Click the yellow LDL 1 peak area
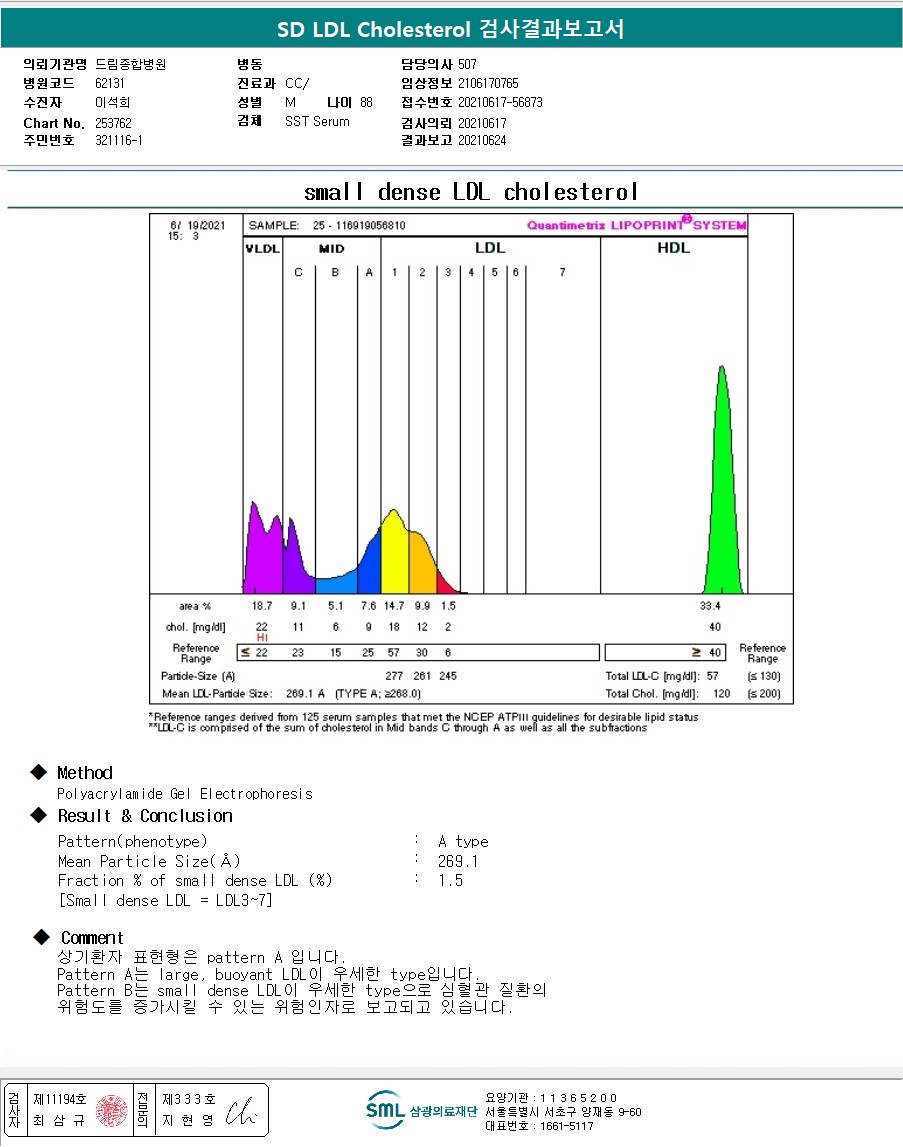903x1147 pixels. pyautogui.click(x=394, y=552)
